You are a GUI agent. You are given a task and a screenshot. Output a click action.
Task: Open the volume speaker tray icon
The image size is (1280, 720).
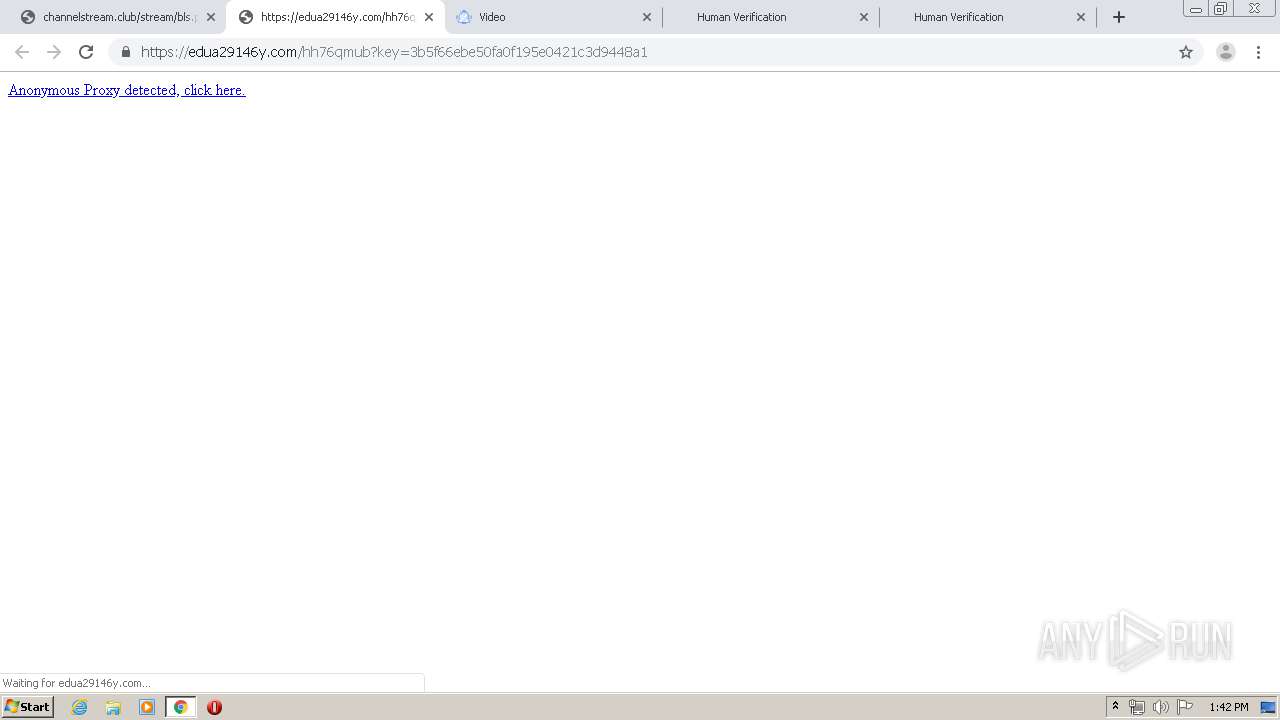click(1160, 707)
